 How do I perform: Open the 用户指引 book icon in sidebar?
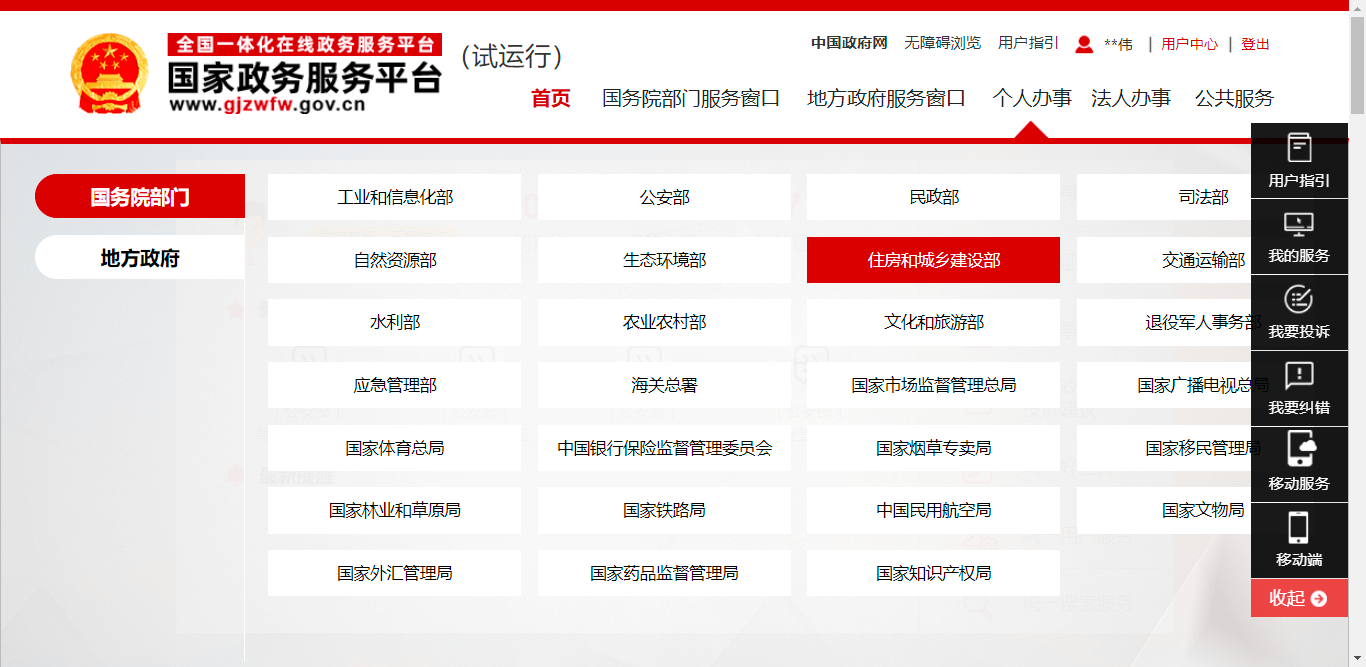click(x=1299, y=148)
